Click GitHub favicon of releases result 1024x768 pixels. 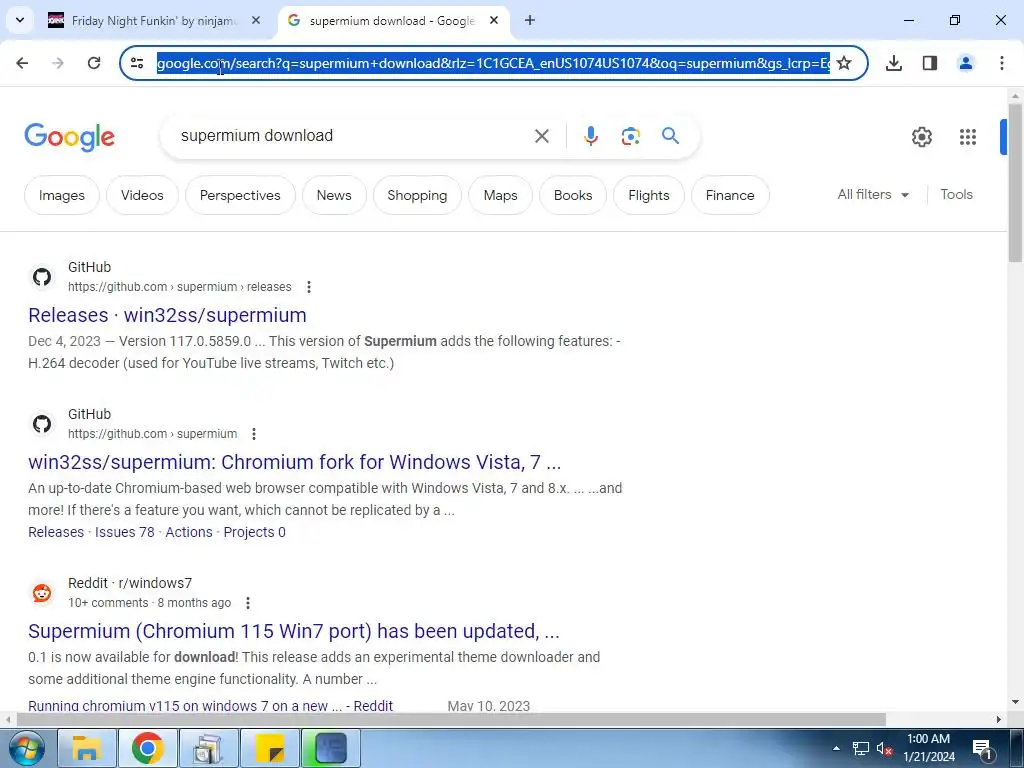click(42, 277)
